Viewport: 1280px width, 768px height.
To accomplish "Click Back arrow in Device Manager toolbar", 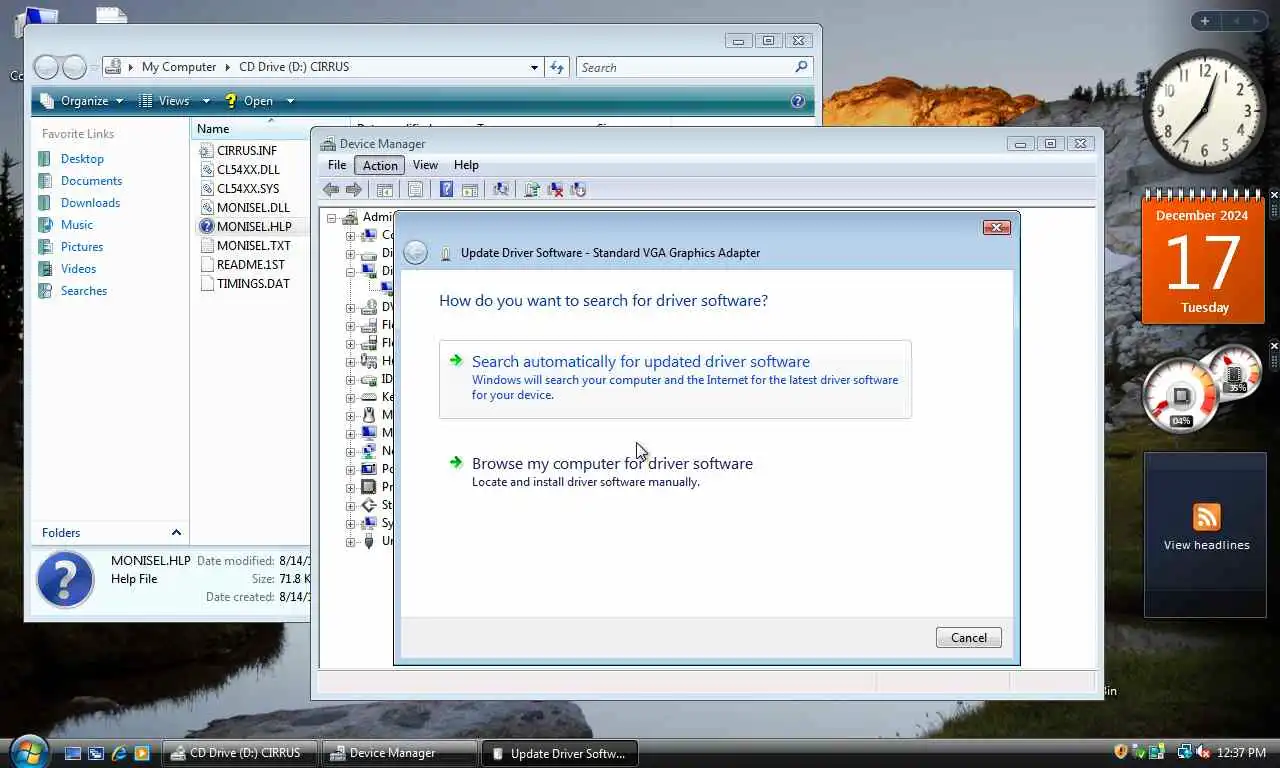I will (x=331, y=189).
